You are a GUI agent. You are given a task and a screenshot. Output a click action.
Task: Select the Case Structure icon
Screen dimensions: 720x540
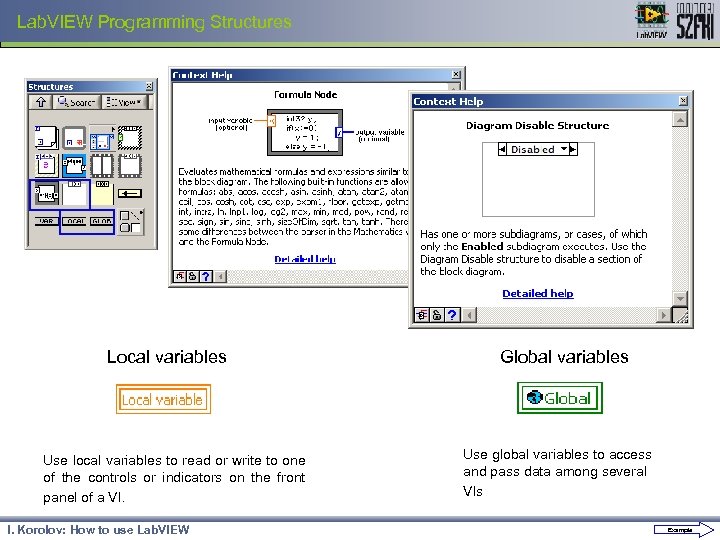tap(130, 137)
